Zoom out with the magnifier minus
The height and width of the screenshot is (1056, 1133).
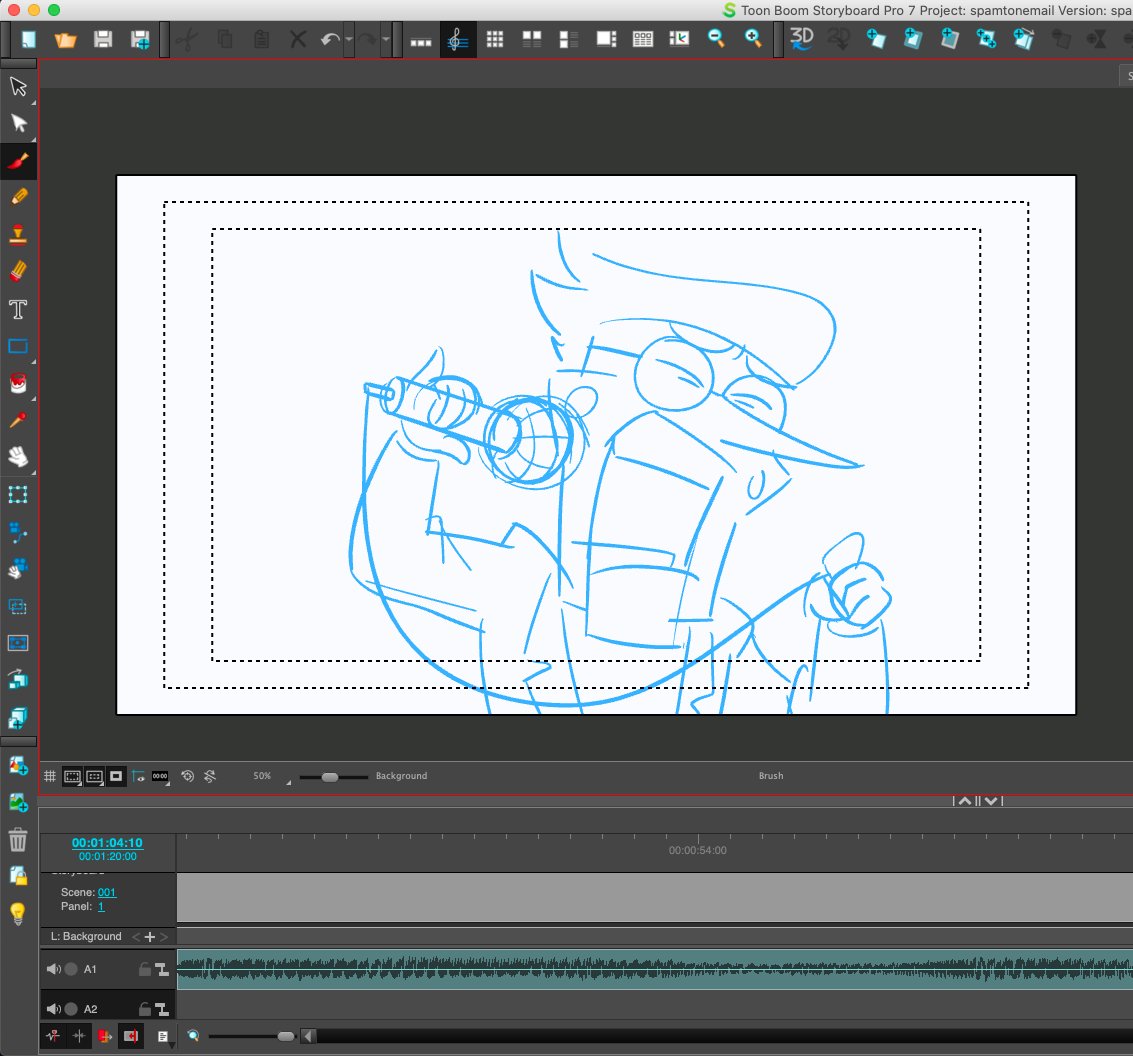coord(716,39)
